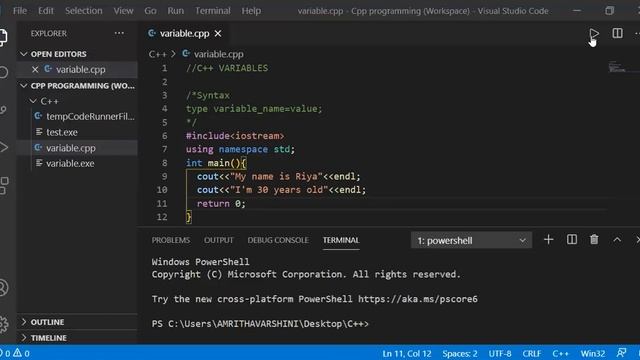Screen dimensions: 640x360
Task: Collapse the CPP Programming workspace section
Action: (77, 86)
